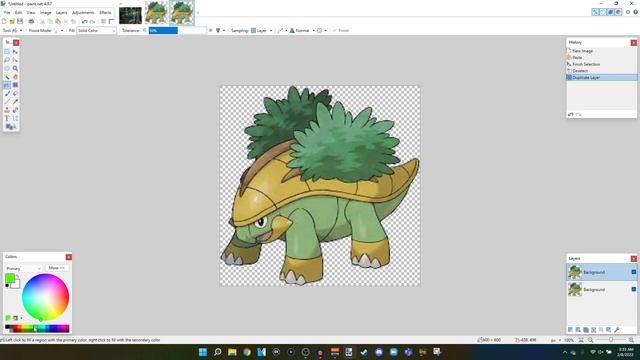
Task: Toggle the Colors window button at top right
Action: 618,12
